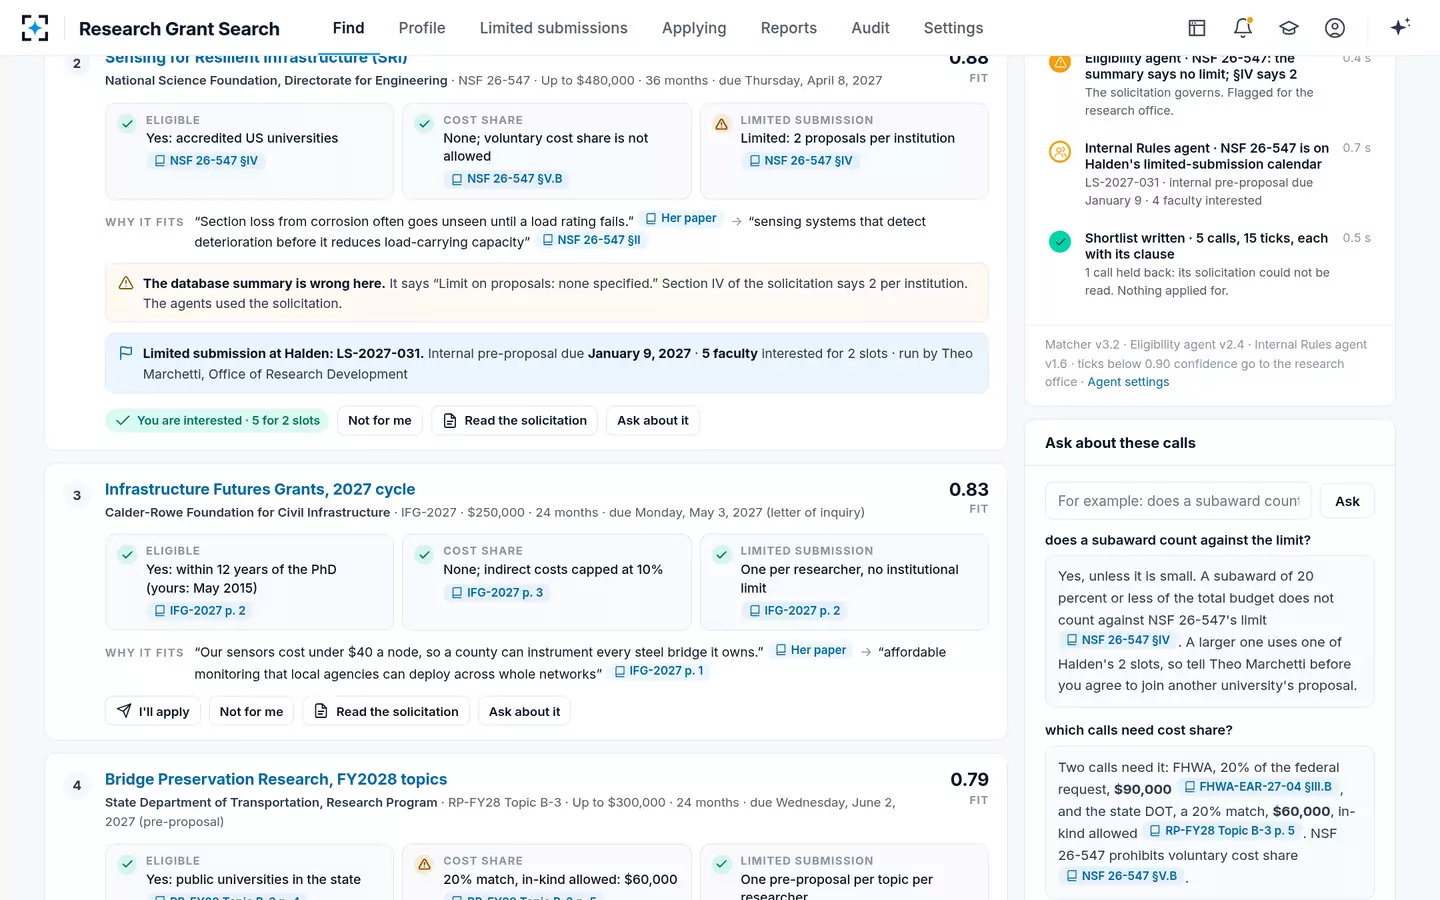The height and width of the screenshot is (900, 1440).
Task: Open the IFG-2027 p. 1 citation chip
Action: pos(659,671)
